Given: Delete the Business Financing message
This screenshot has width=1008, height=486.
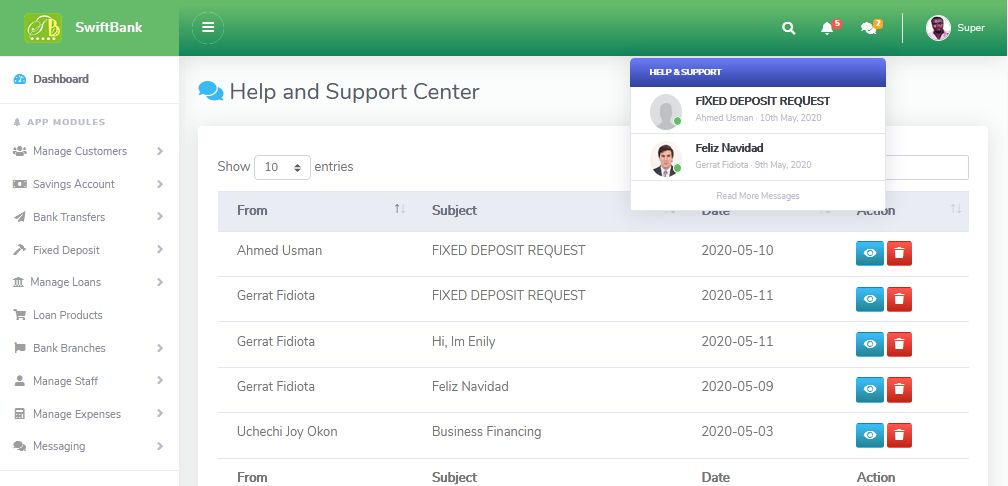Looking at the screenshot, I should 899,435.
